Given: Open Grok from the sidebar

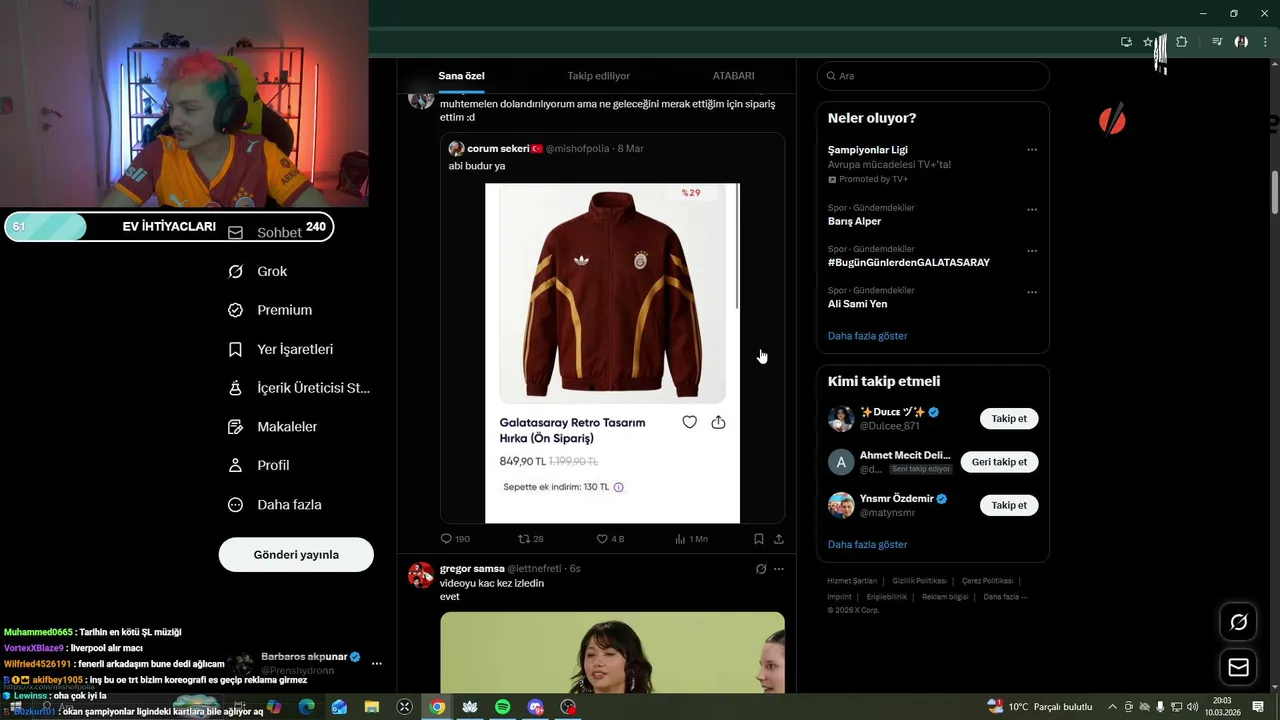Looking at the screenshot, I should [258, 271].
